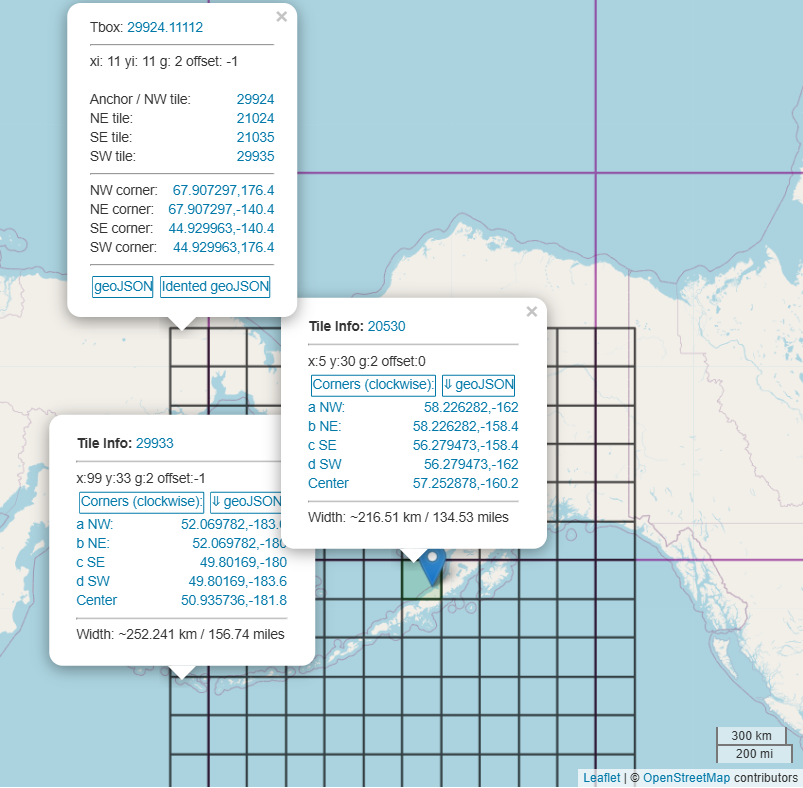Open the NE tile 21024 link
803x788 pixels.
[x=255, y=118]
